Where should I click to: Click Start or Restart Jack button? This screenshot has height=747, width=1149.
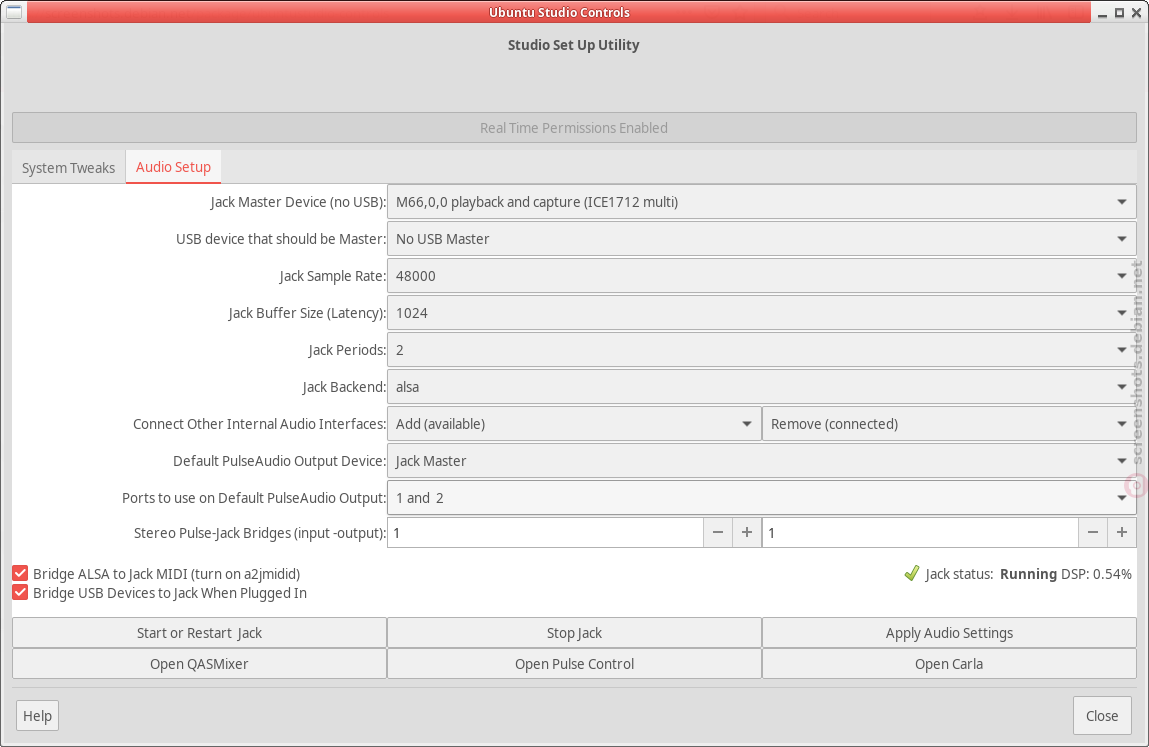point(199,633)
